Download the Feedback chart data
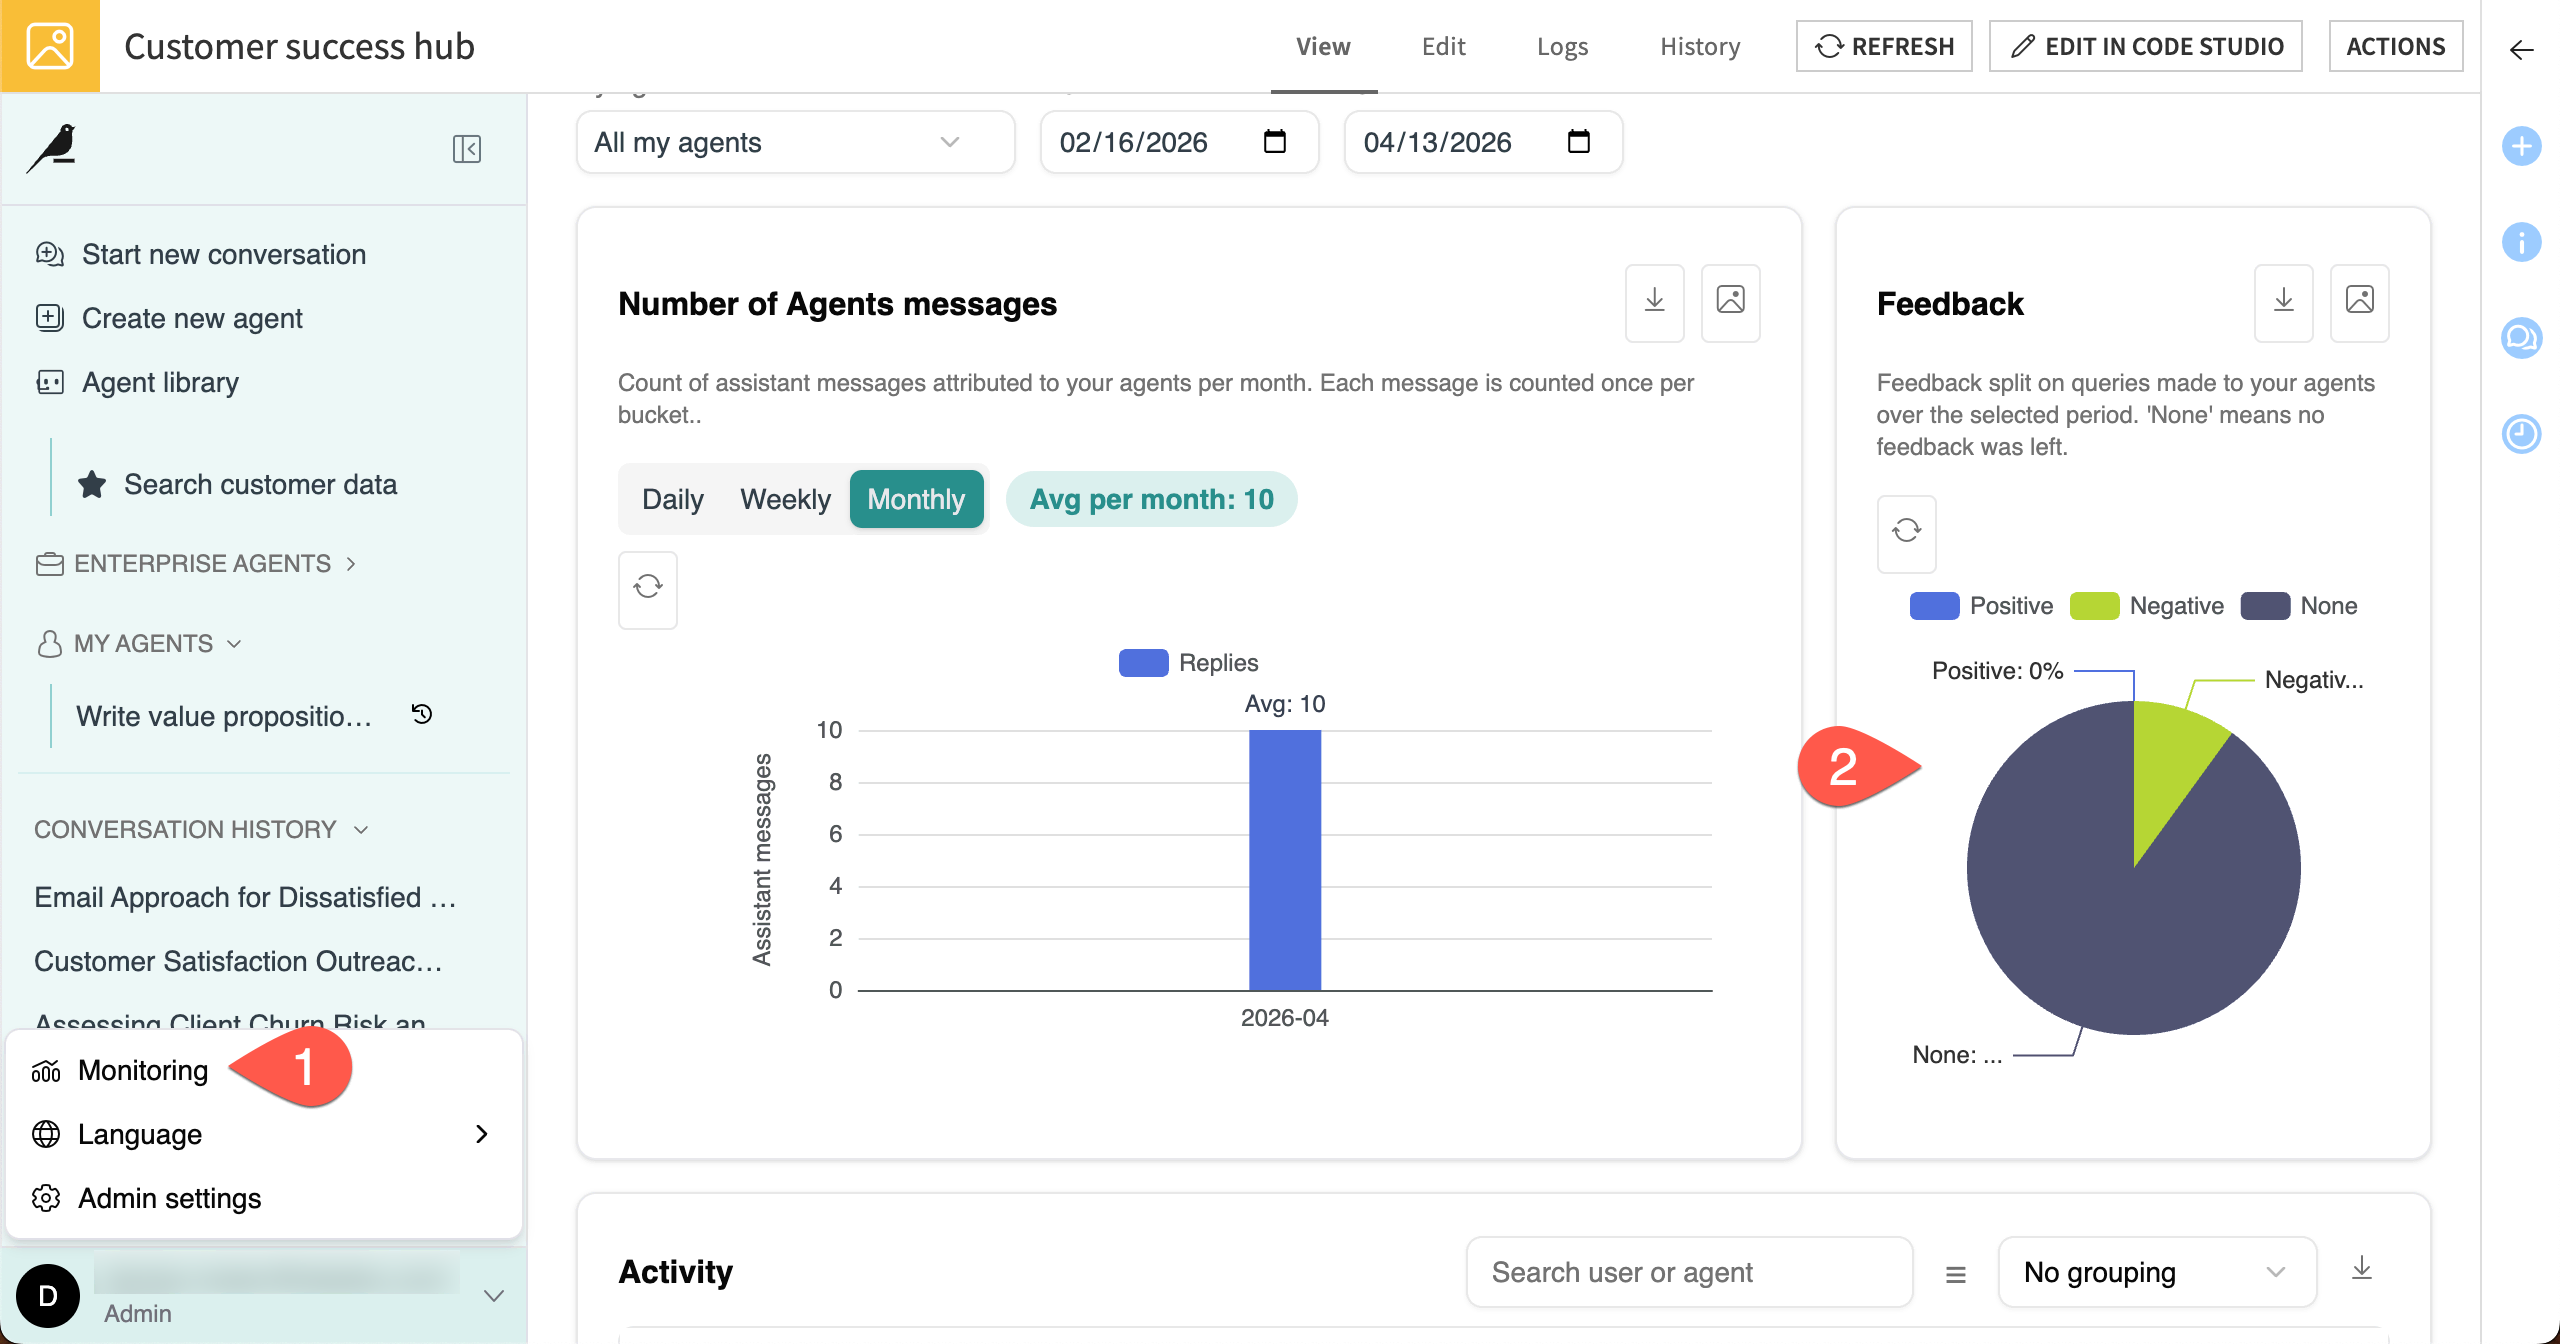Viewport: 2560px width, 1344px height. click(x=2284, y=301)
